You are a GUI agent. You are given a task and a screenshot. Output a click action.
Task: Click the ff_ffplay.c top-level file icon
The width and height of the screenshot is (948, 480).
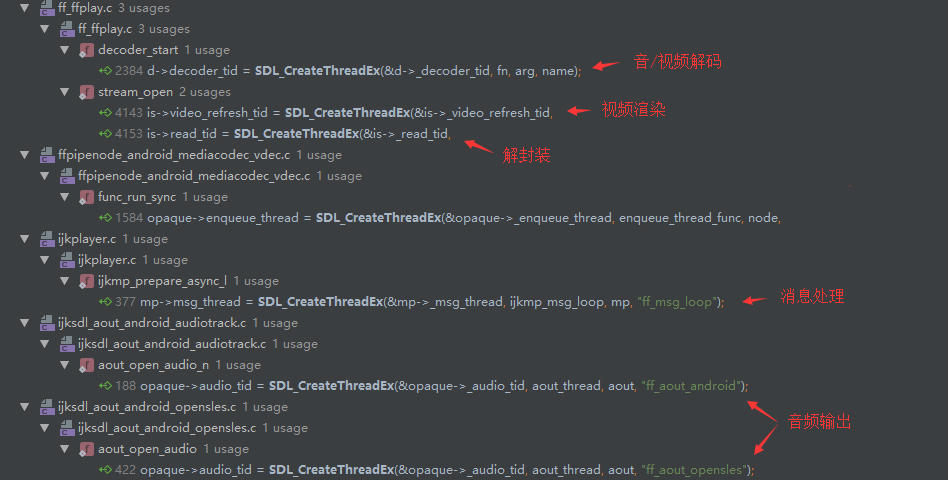pos(47,8)
